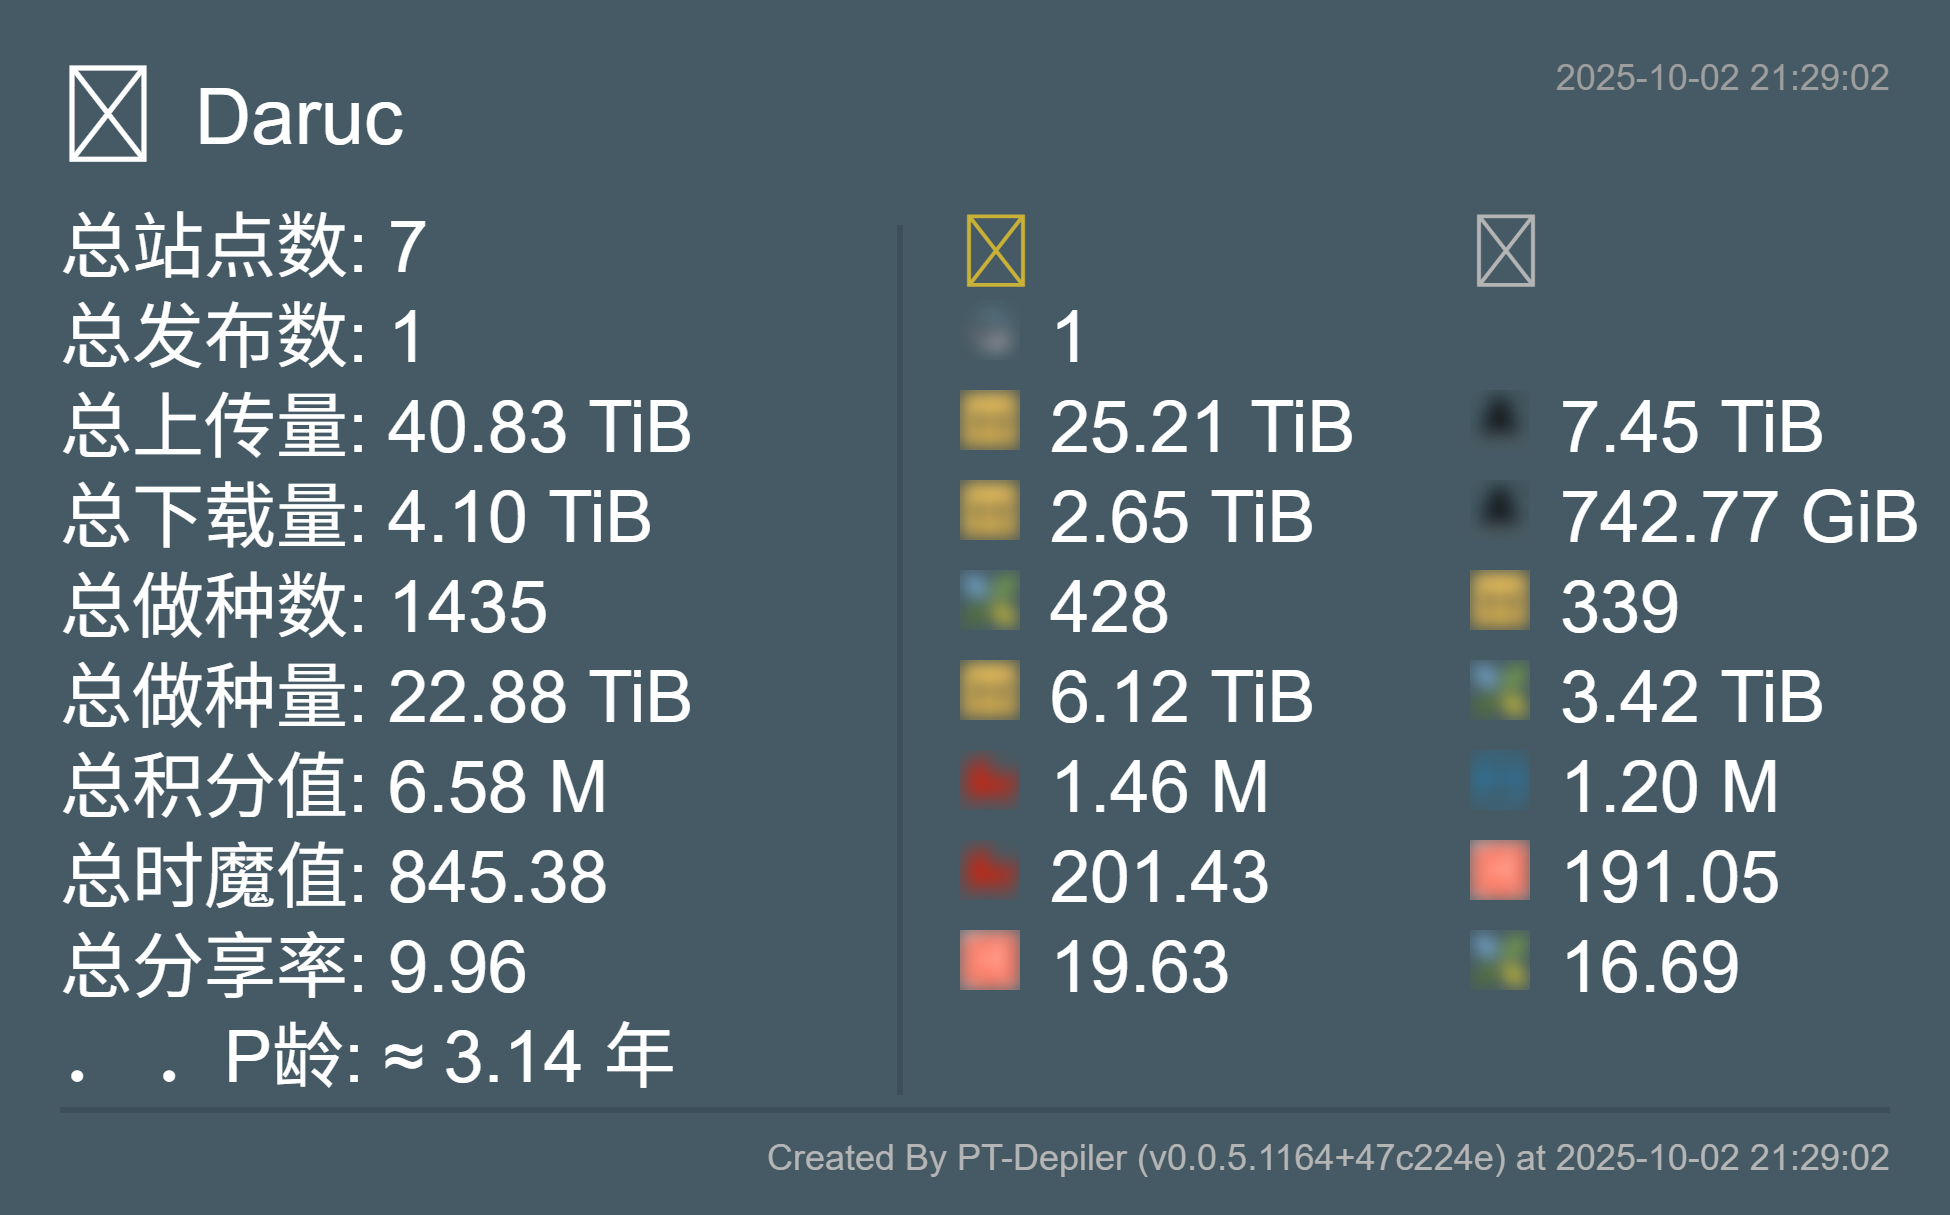Select the 总上传量 40.83 TiB row
Image resolution: width=1950 pixels, height=1215 pixels.
click(x=377, y=426)
